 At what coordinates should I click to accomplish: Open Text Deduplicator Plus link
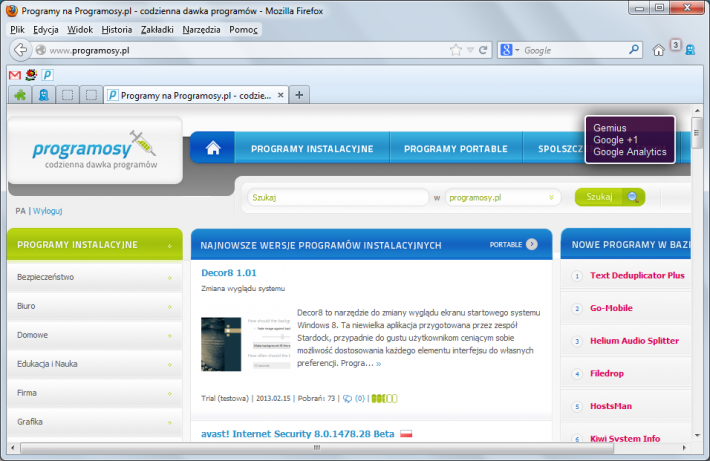pos(637,275)
